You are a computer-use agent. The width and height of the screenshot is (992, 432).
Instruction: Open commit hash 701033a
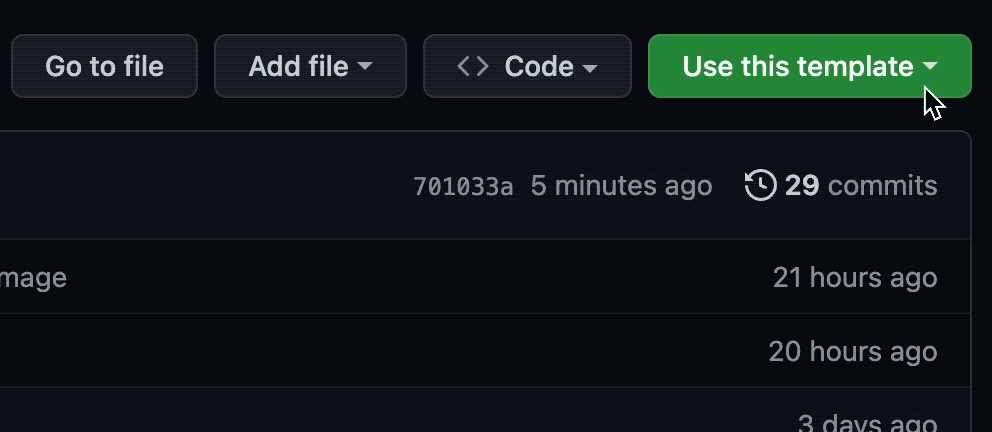(463, 187)
